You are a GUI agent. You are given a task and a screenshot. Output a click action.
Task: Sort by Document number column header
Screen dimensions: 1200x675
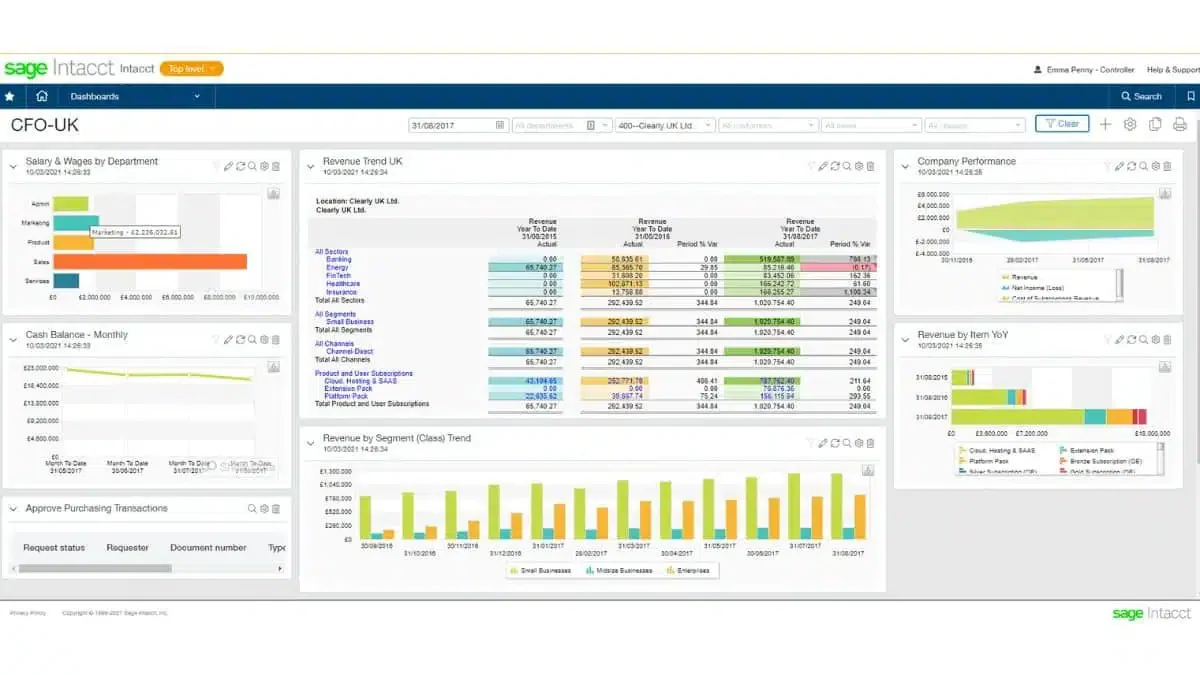point(208,548)
